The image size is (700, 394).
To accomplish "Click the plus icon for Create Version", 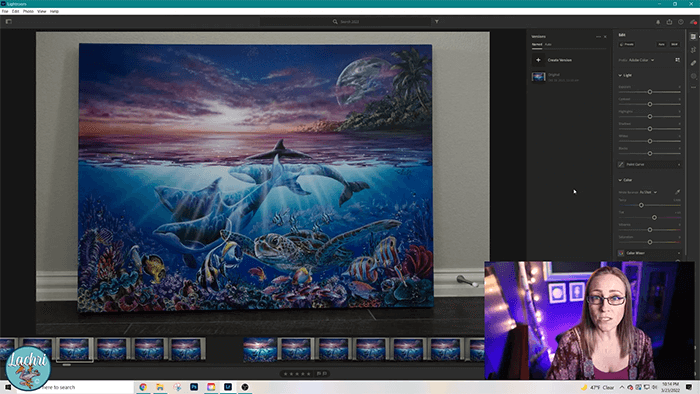I will (x=538, y=60).
